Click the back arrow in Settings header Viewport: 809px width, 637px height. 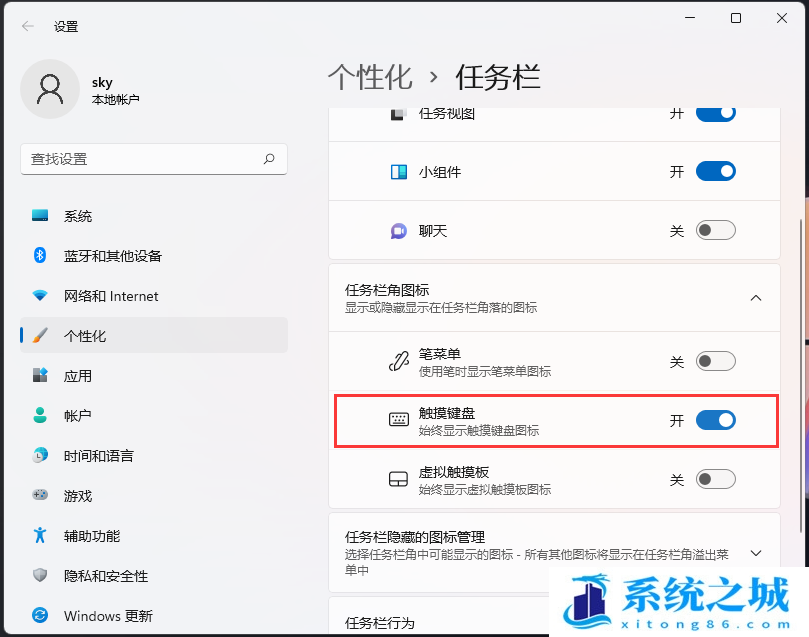coord(28,26)
